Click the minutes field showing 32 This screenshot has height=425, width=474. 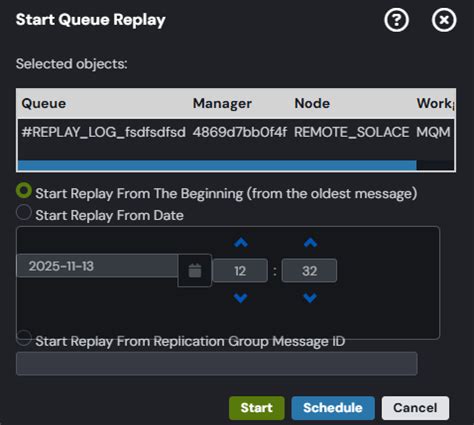point(309,271)
